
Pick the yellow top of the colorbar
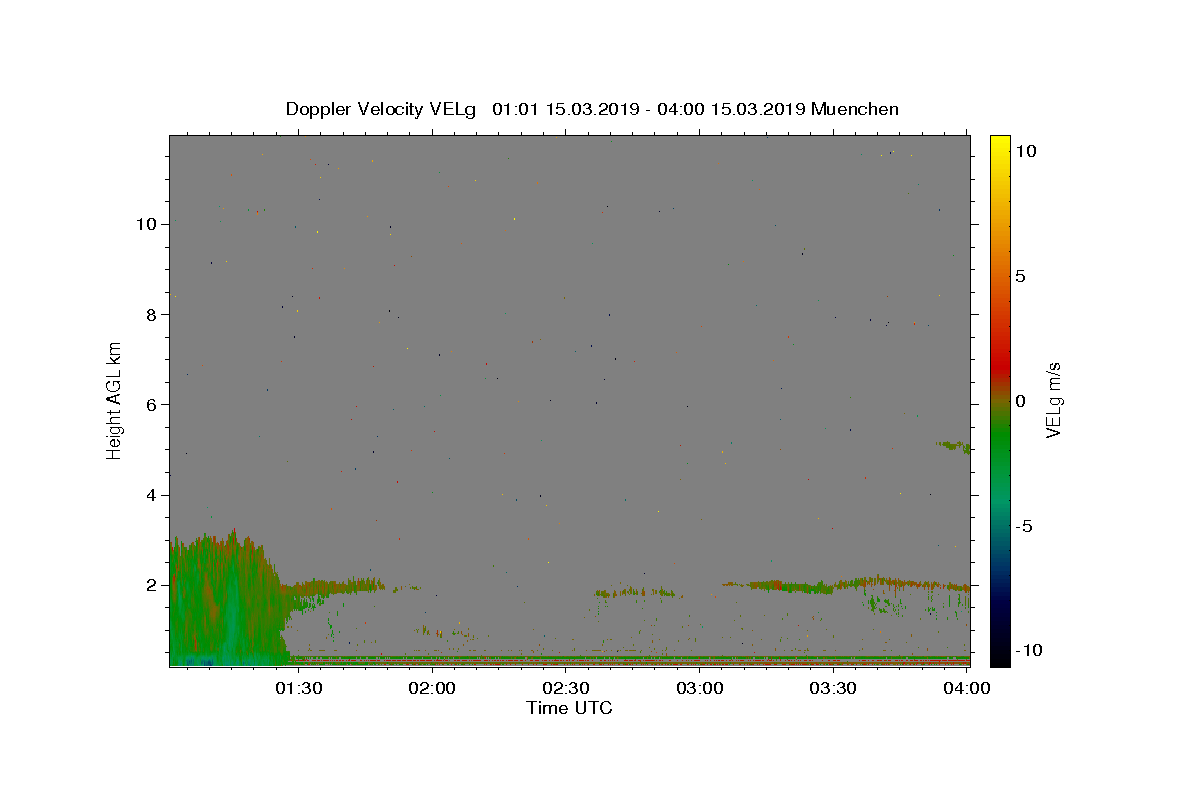(1000, 145)
